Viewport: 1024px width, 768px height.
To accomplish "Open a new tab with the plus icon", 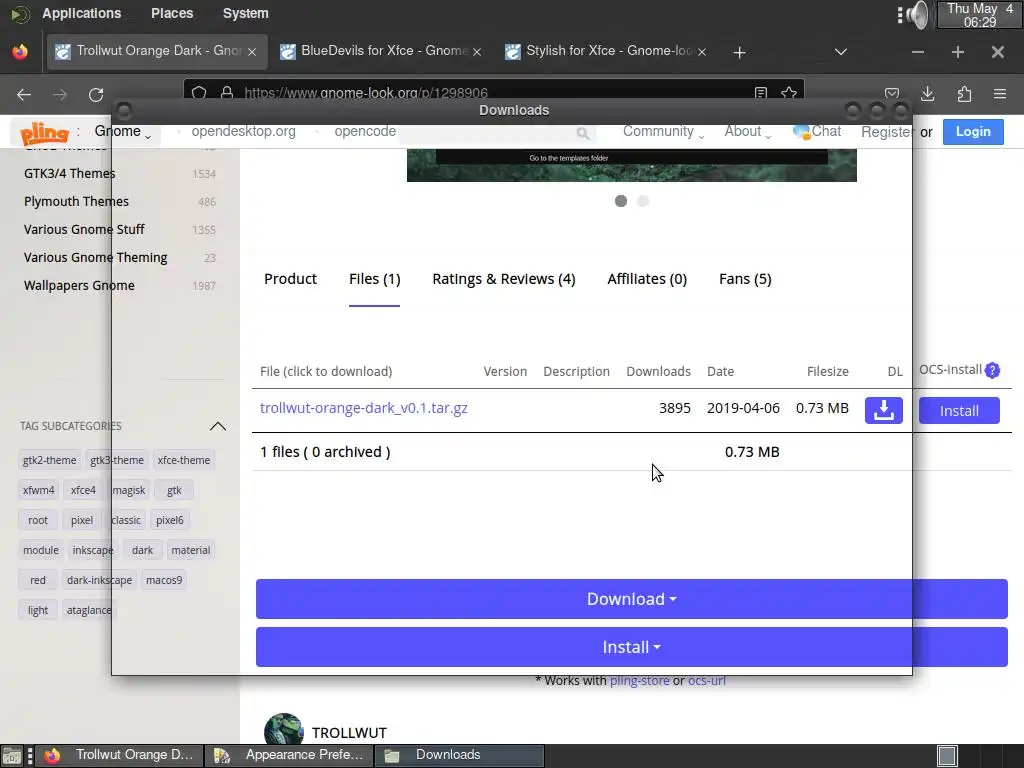I will pos(739,52).
